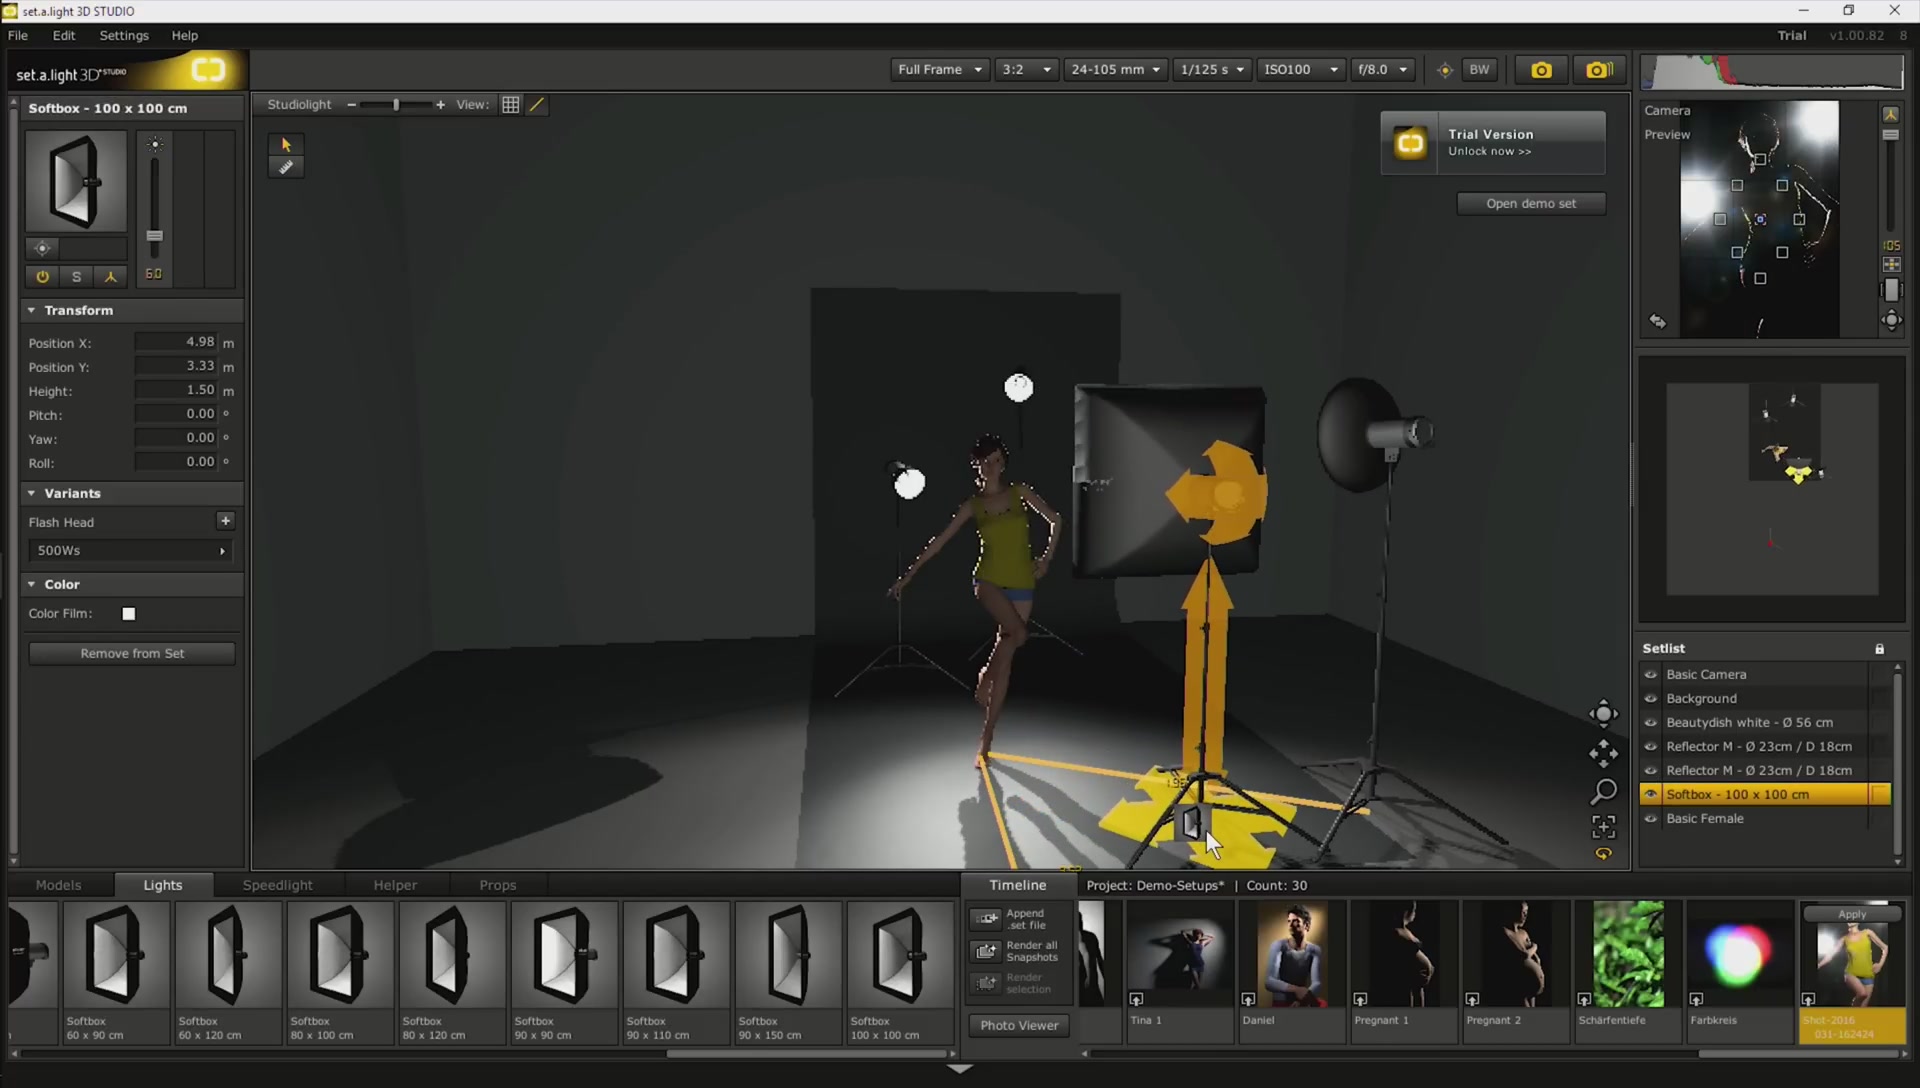
Task: Open the Settings menu
Action: coord(124,35)
